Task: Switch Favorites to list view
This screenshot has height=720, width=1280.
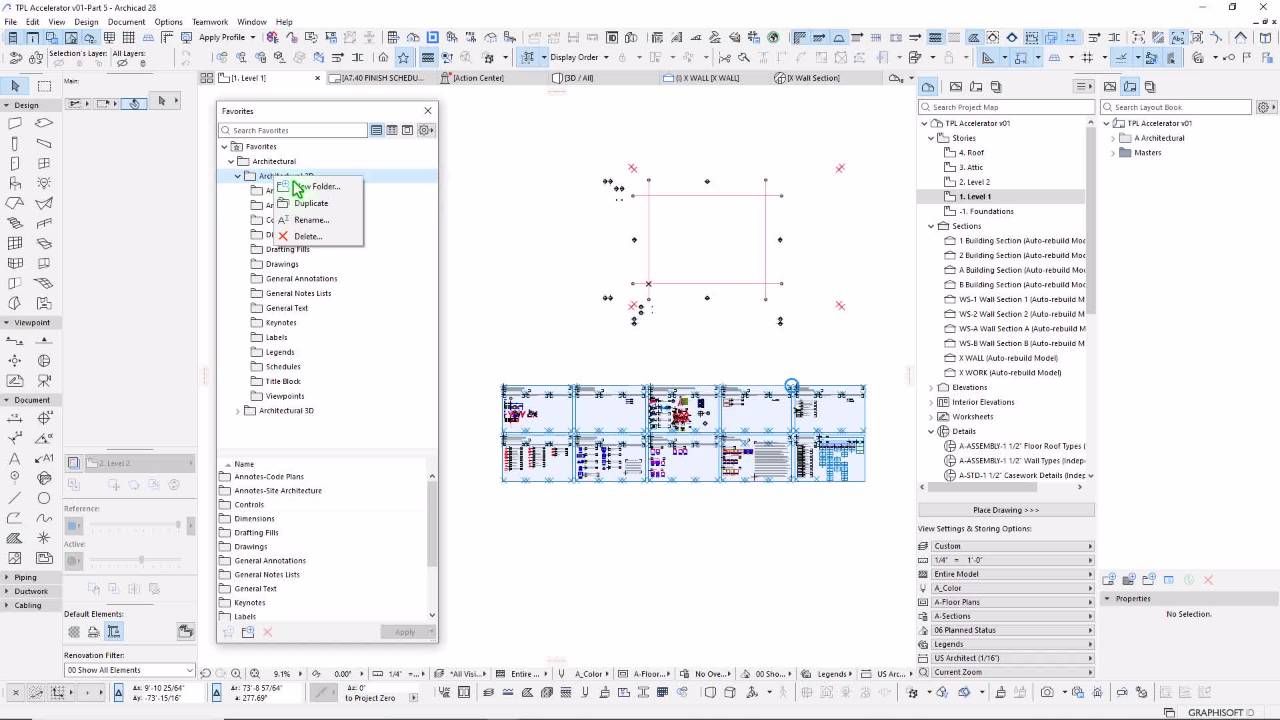Action: (376, 130)
